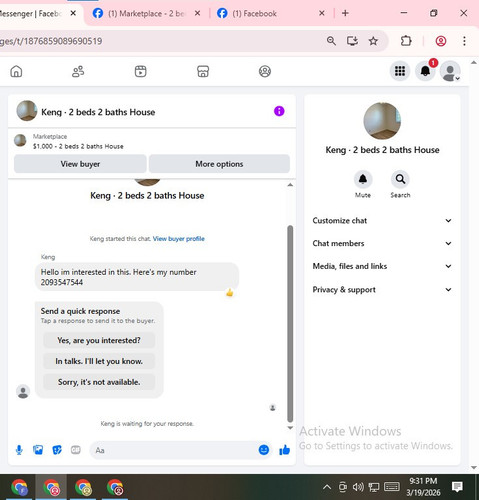The image size is (479, 500).
Task: Open the account profile avatar menu
Action: point(450,71)
